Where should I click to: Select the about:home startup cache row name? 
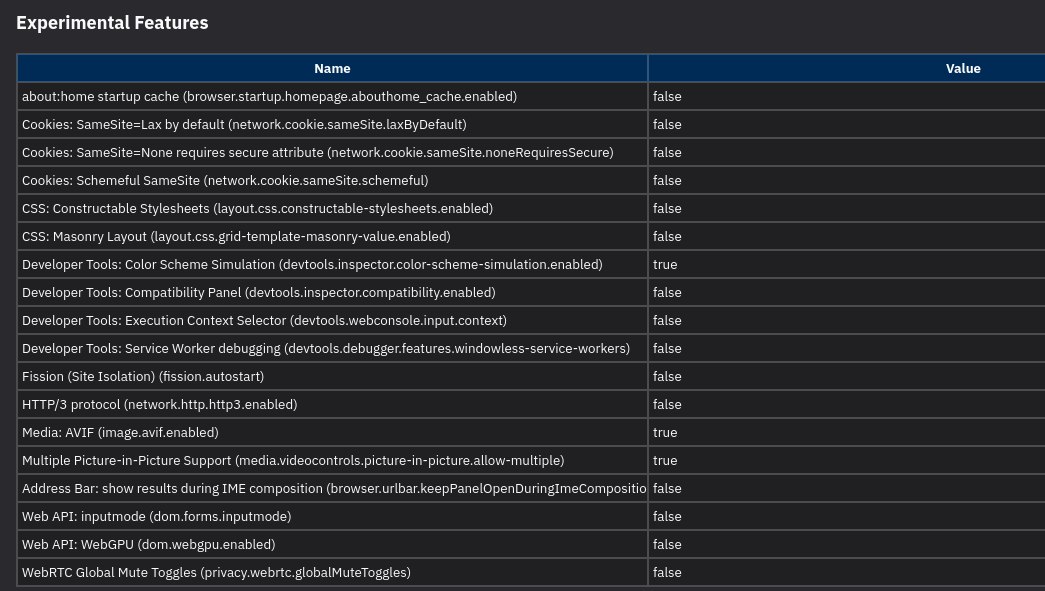269,97
